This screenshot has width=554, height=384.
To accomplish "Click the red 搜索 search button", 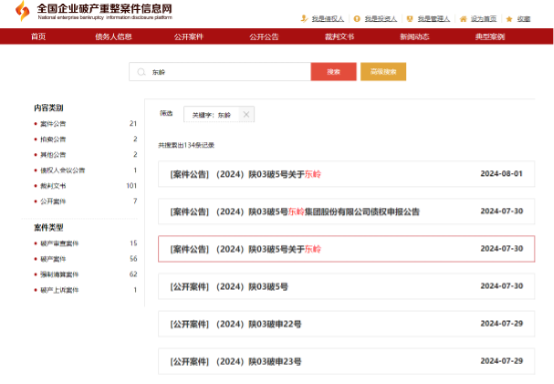I will [334, 72].
